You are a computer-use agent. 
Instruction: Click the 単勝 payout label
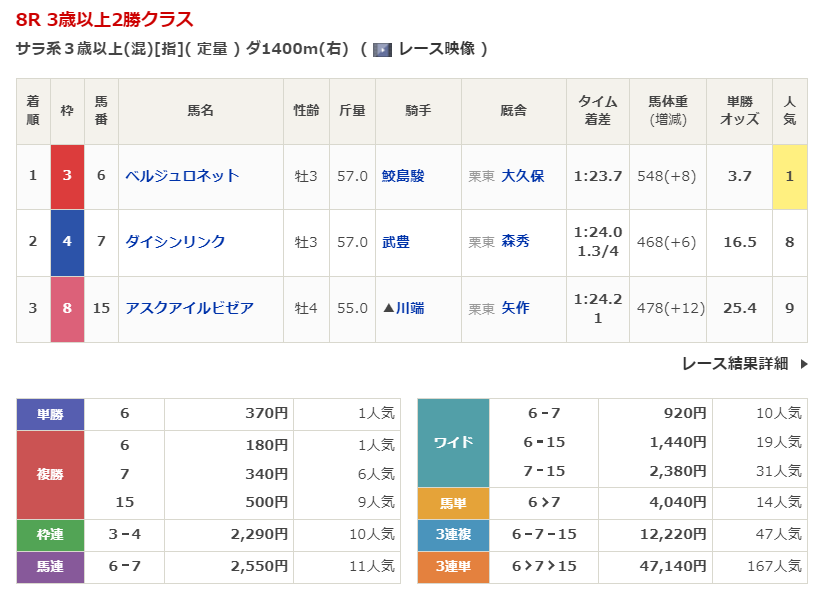click(x=50, y=413)
